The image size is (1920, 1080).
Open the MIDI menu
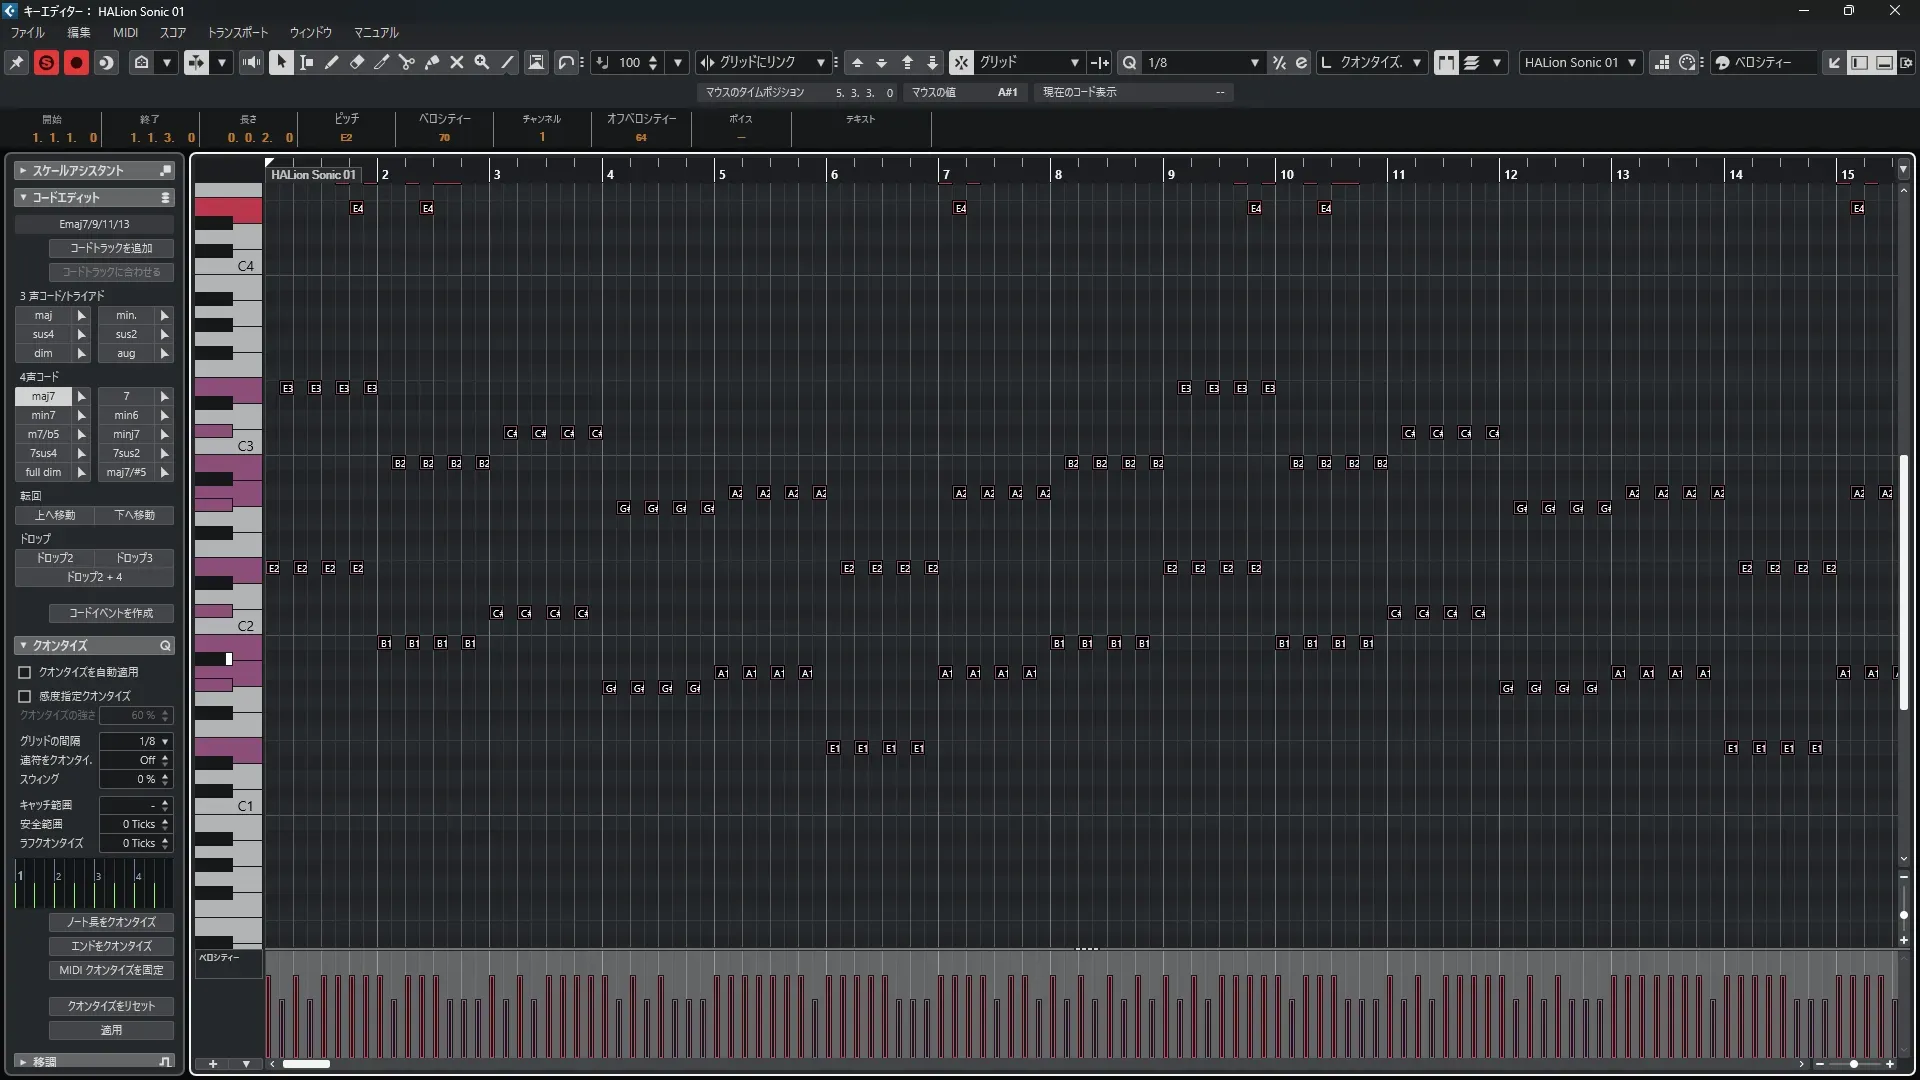pyautogui.click(x=125, y=33)
